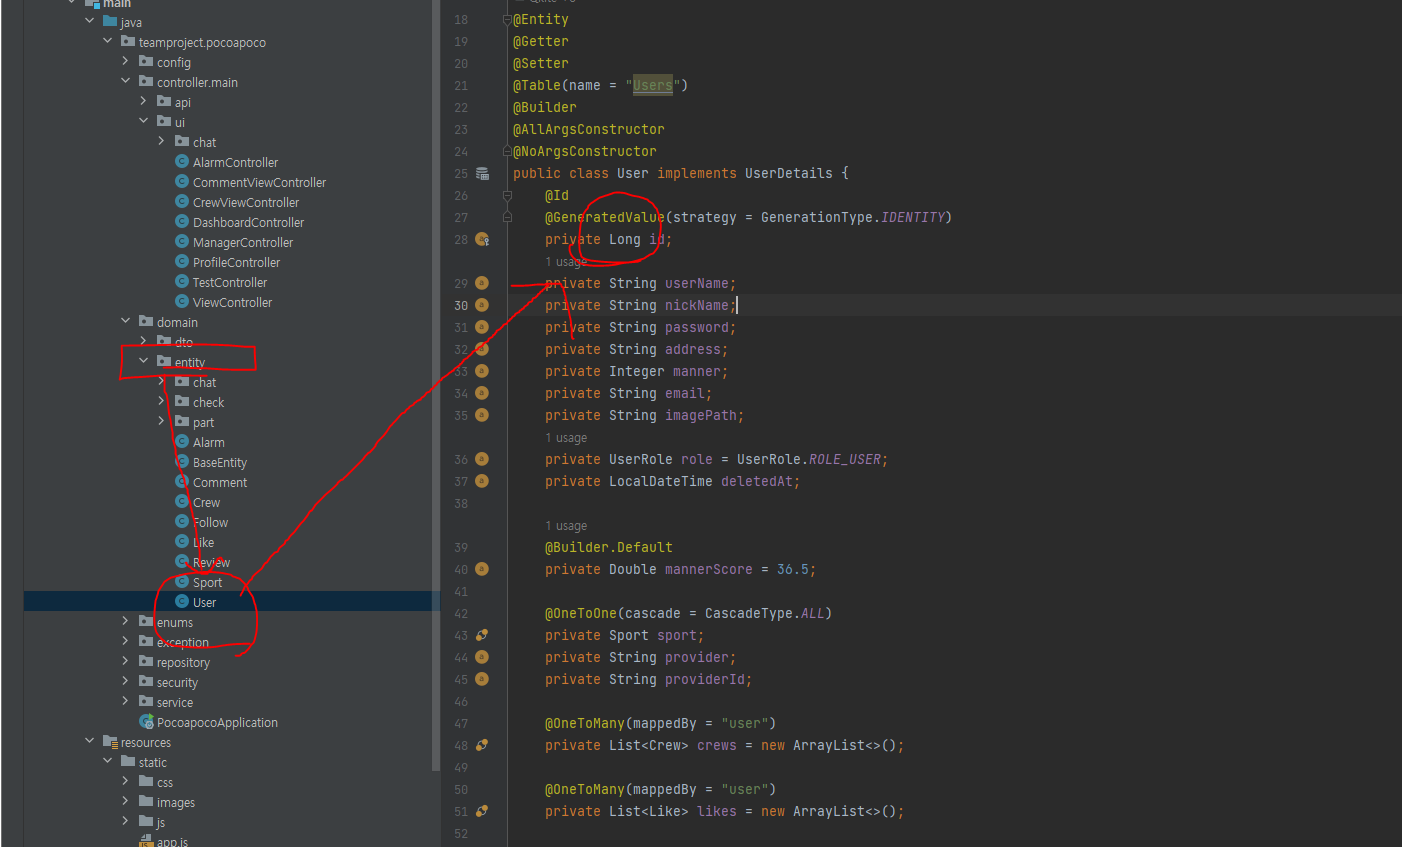
Task: Click class icon beside Alarm entity
Action: [x=182, y=441]
